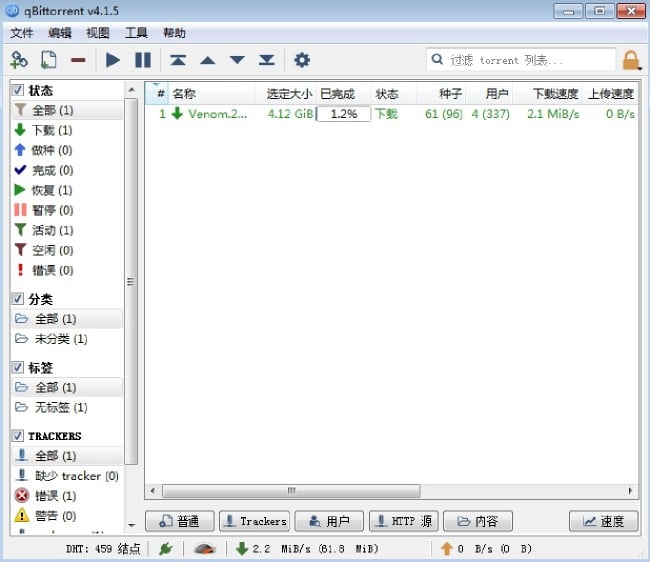
Task: Sort by 名称 column header
Action: point(212,94)
